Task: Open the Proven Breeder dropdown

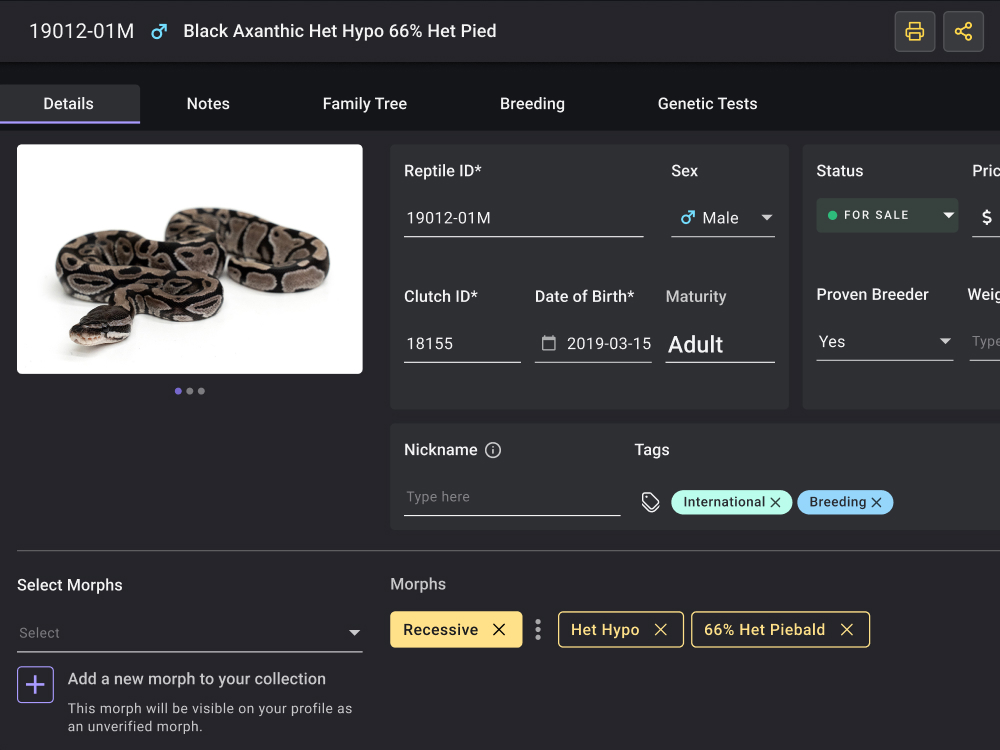Action: 944,342
